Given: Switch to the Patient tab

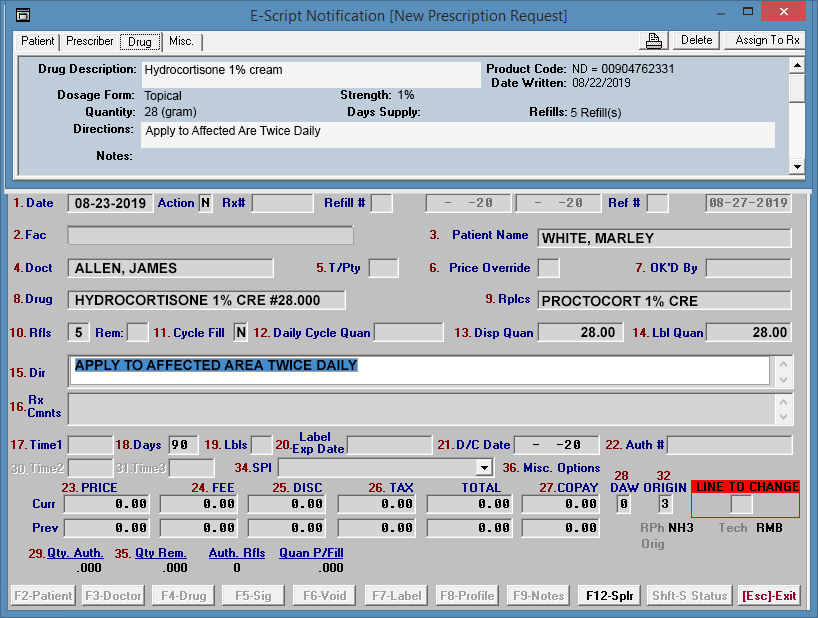Looking at the screenshot, I should [38, 41].
